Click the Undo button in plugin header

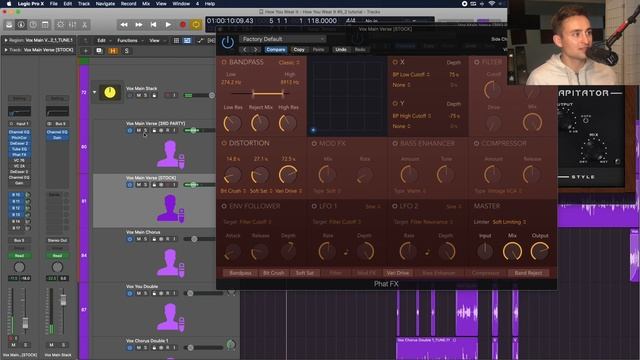point(341,49)
